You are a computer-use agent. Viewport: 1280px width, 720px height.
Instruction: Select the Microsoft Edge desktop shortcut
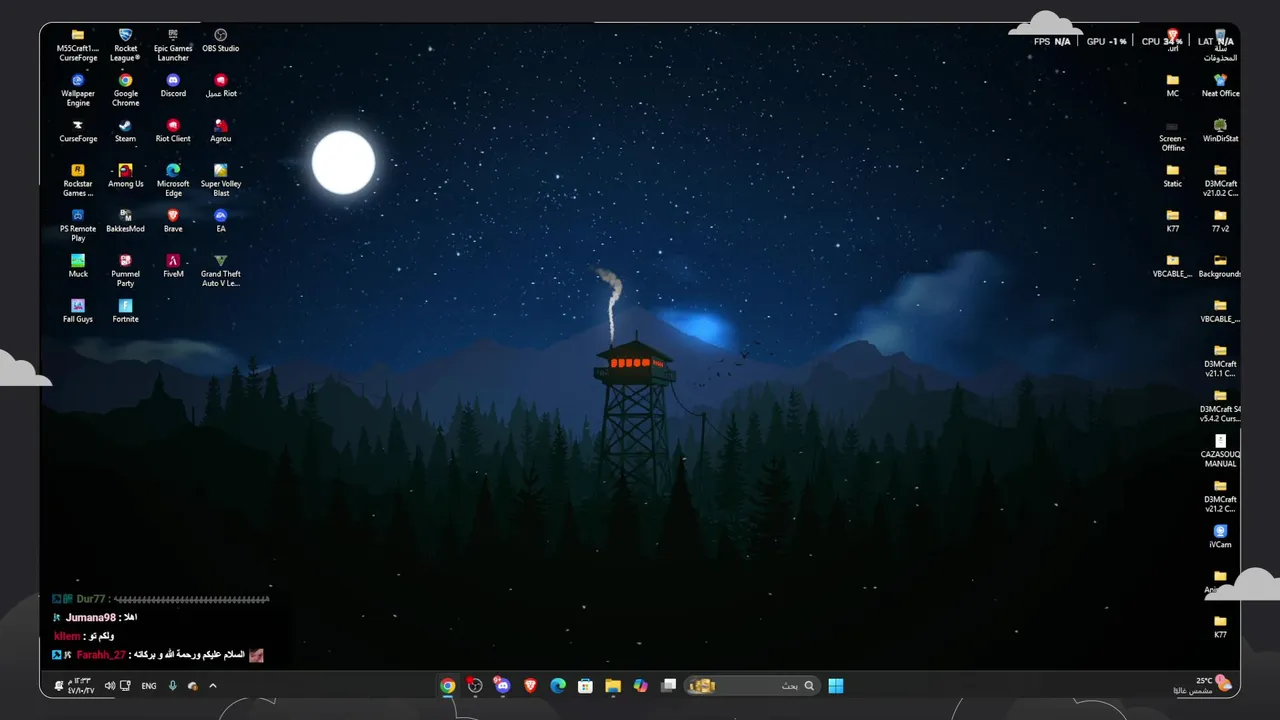(x=173, y=180)
